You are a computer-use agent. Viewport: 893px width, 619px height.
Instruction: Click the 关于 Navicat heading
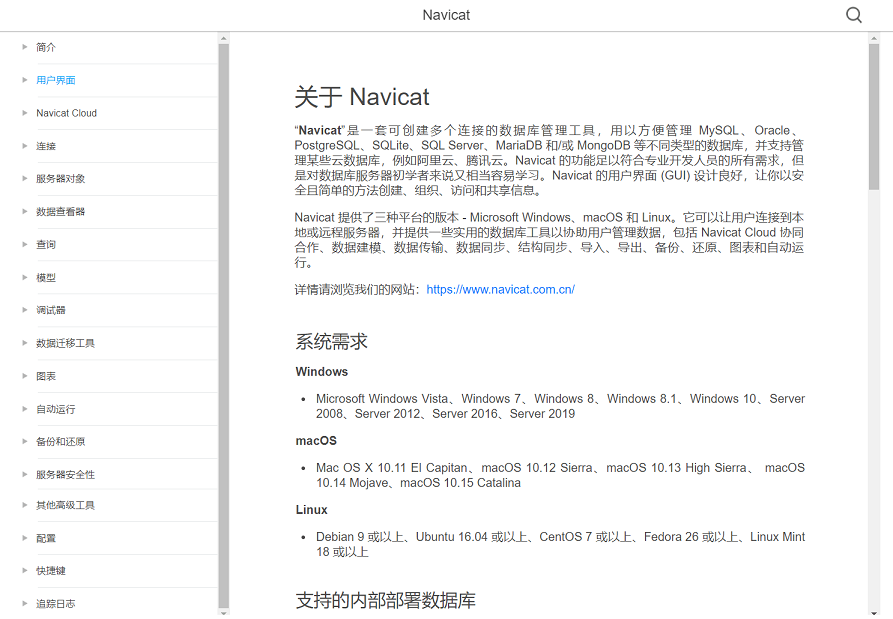pyautogui.click(x=362, y=97)
